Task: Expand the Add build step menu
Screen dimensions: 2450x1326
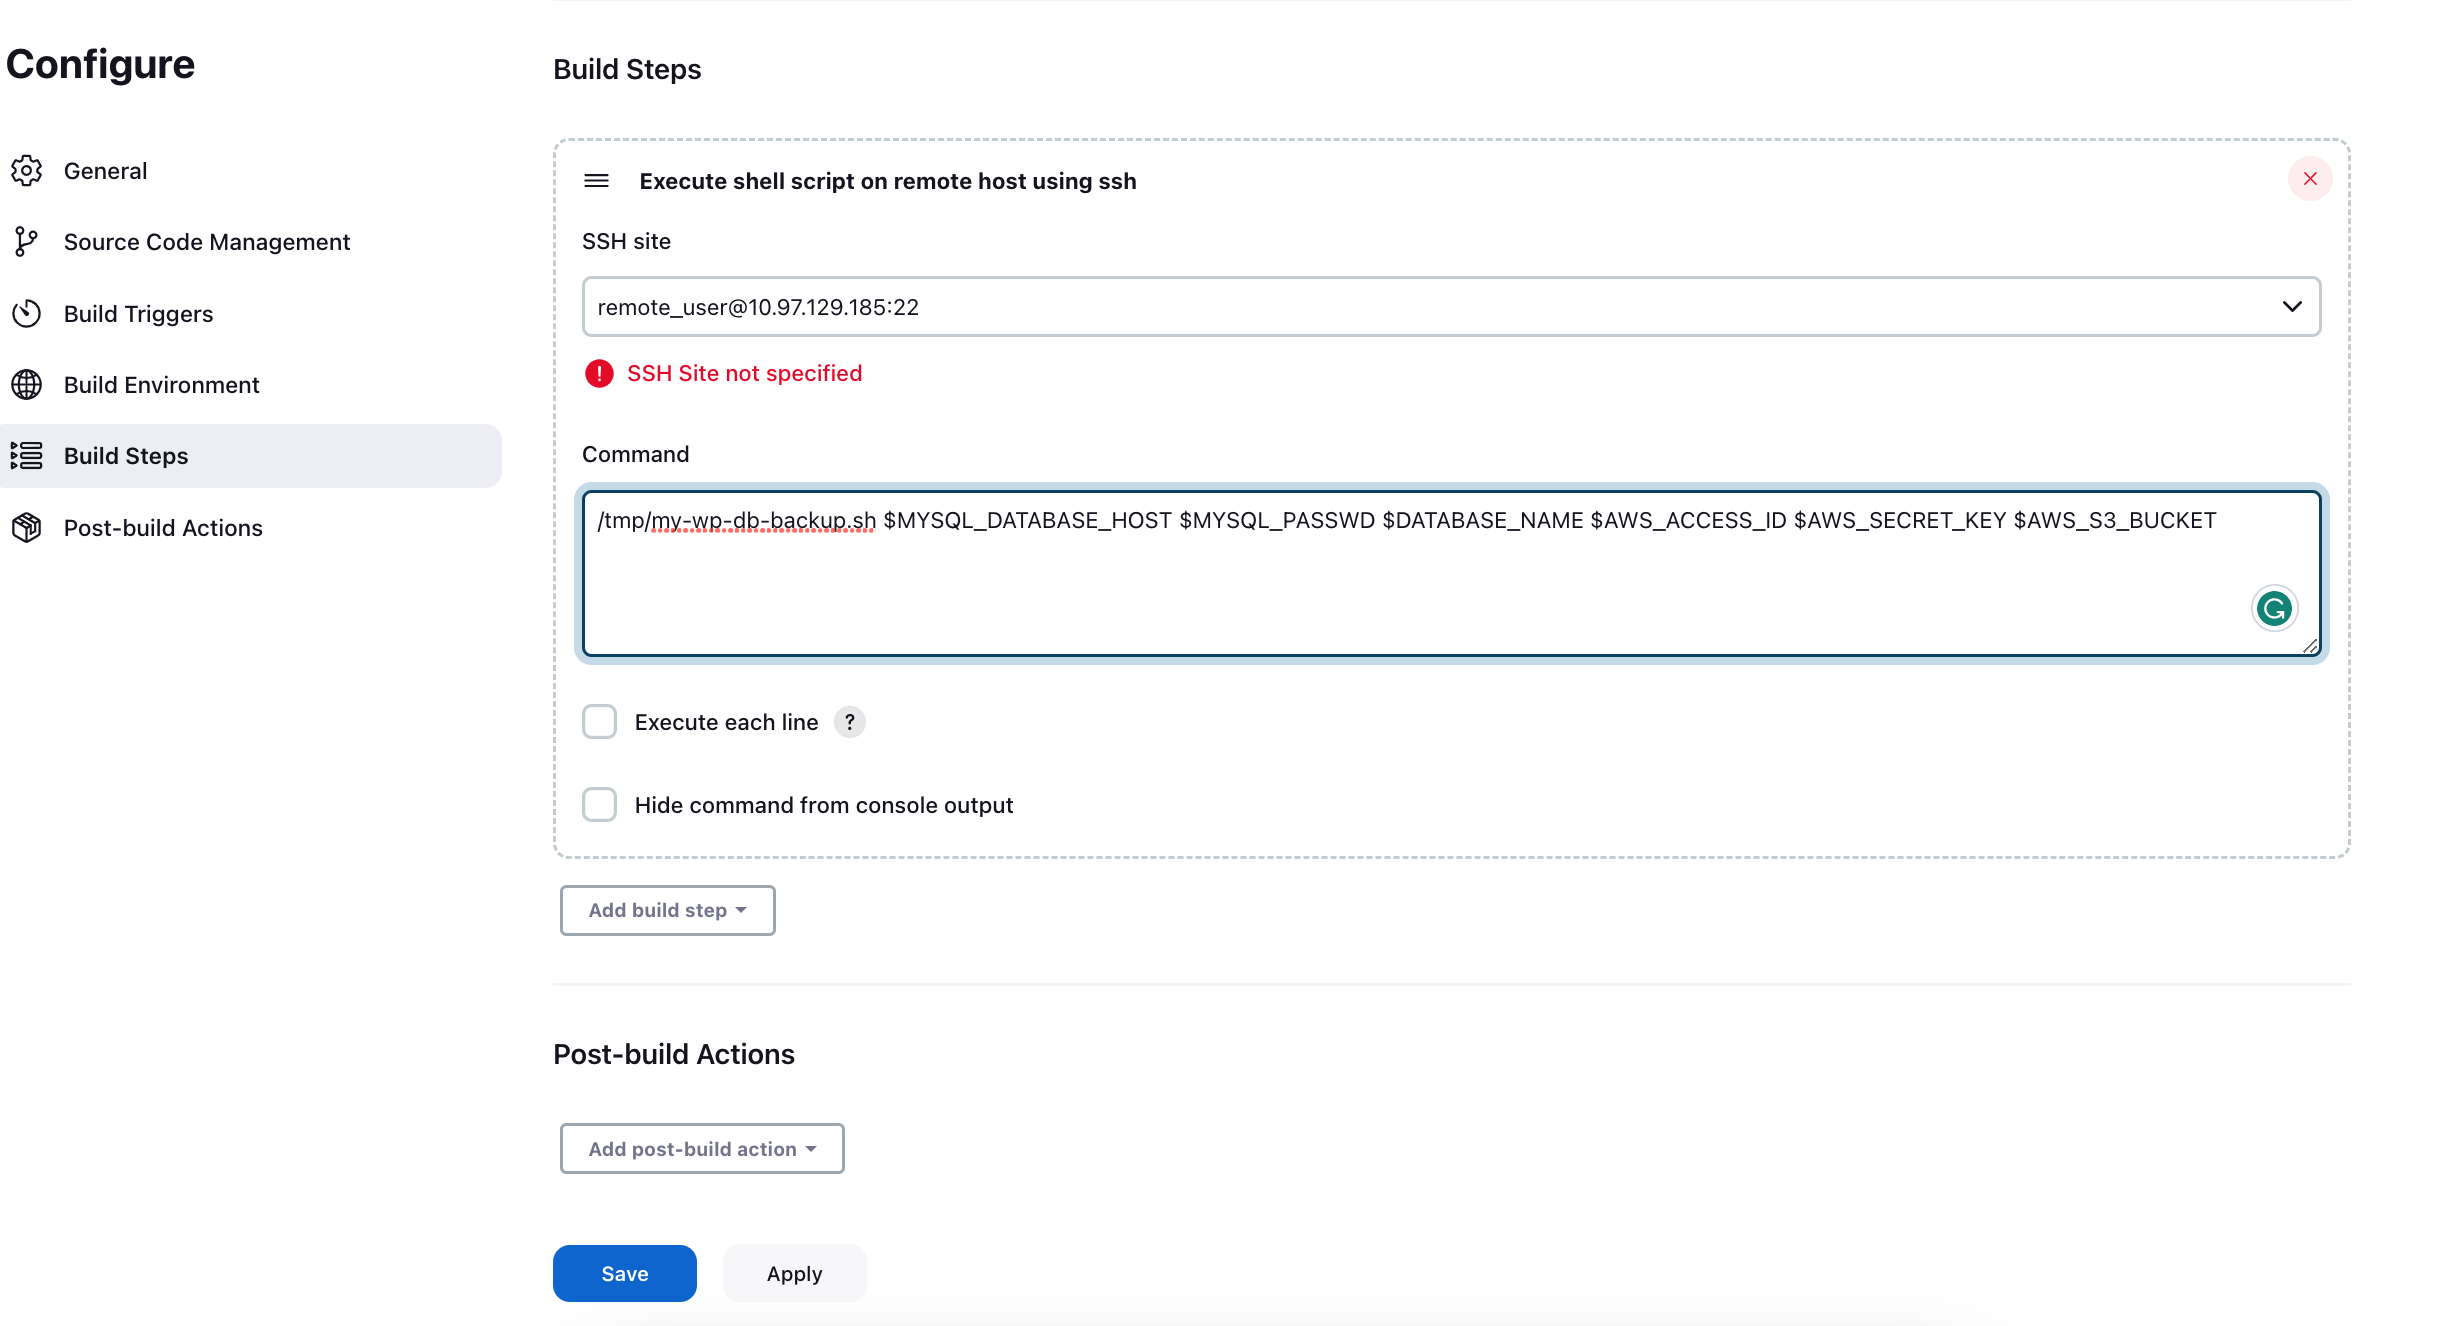Action: (x=667, y=910)
